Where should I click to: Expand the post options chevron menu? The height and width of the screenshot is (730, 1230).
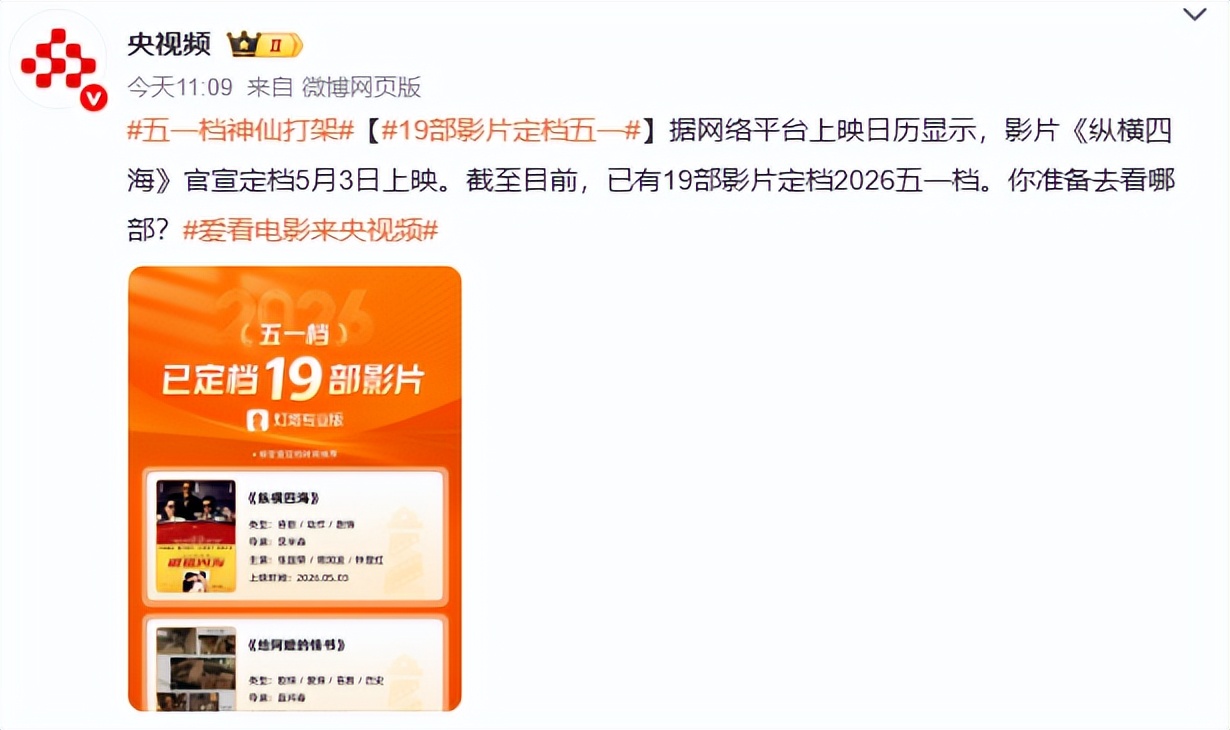(1195, 14)
